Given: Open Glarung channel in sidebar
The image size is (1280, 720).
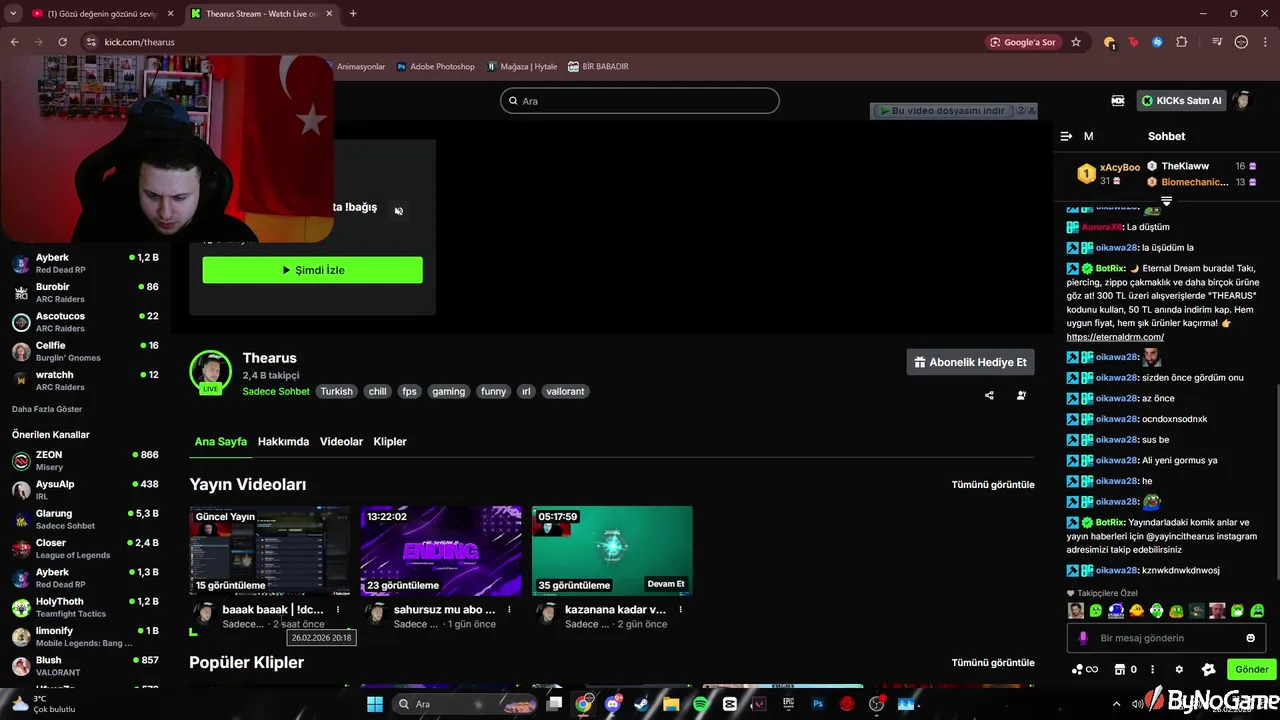Looking at the screenshot, I should tap(85, 520).
